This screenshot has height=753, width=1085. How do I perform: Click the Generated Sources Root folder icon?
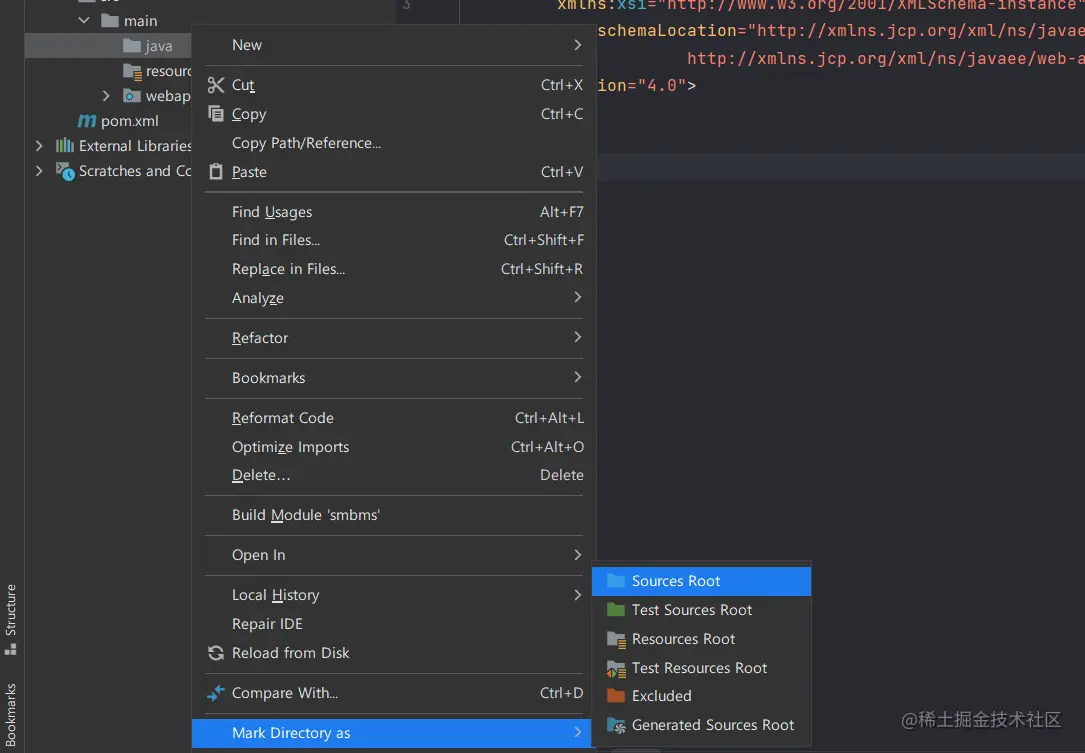616,725
